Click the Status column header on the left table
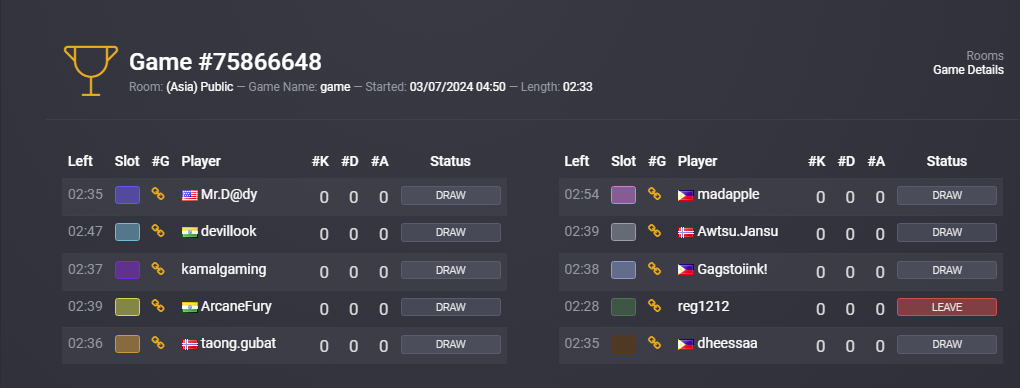This screenshot has width=1020, height=388. click(450, 161)
